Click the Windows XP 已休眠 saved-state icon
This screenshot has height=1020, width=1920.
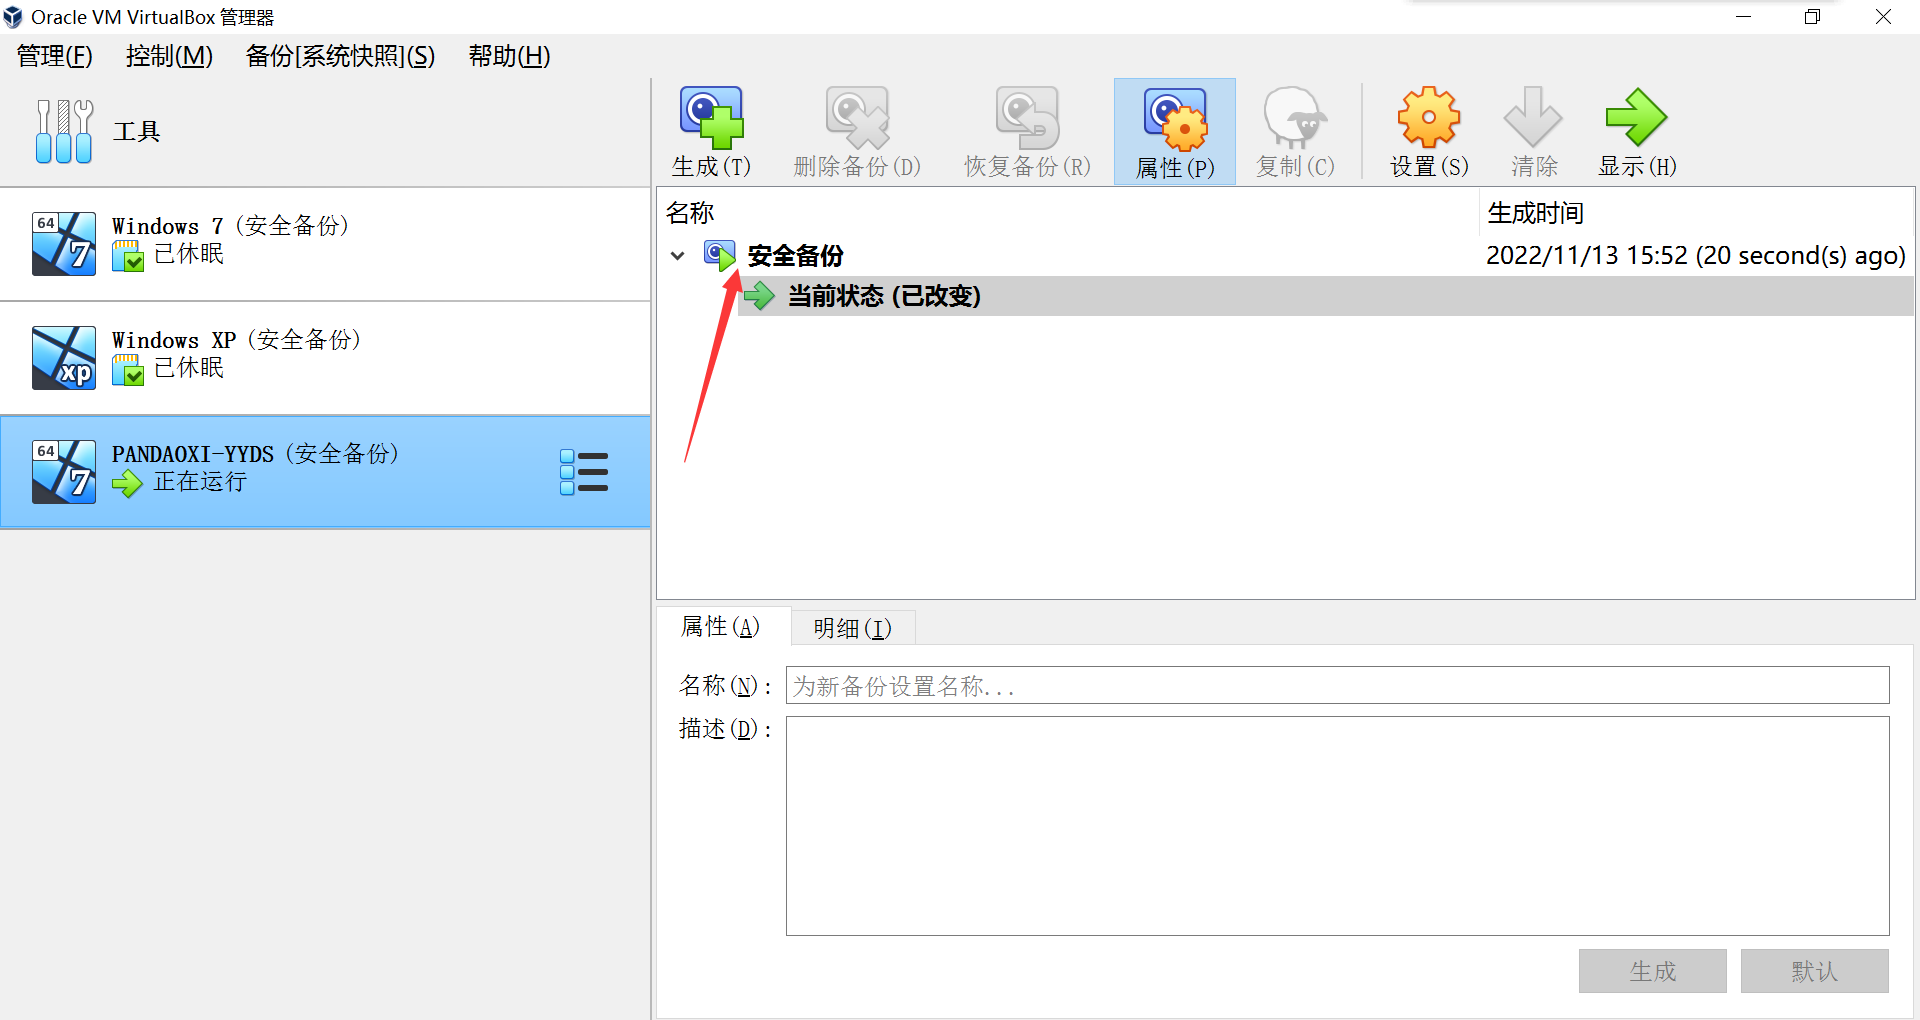(127, 370)
